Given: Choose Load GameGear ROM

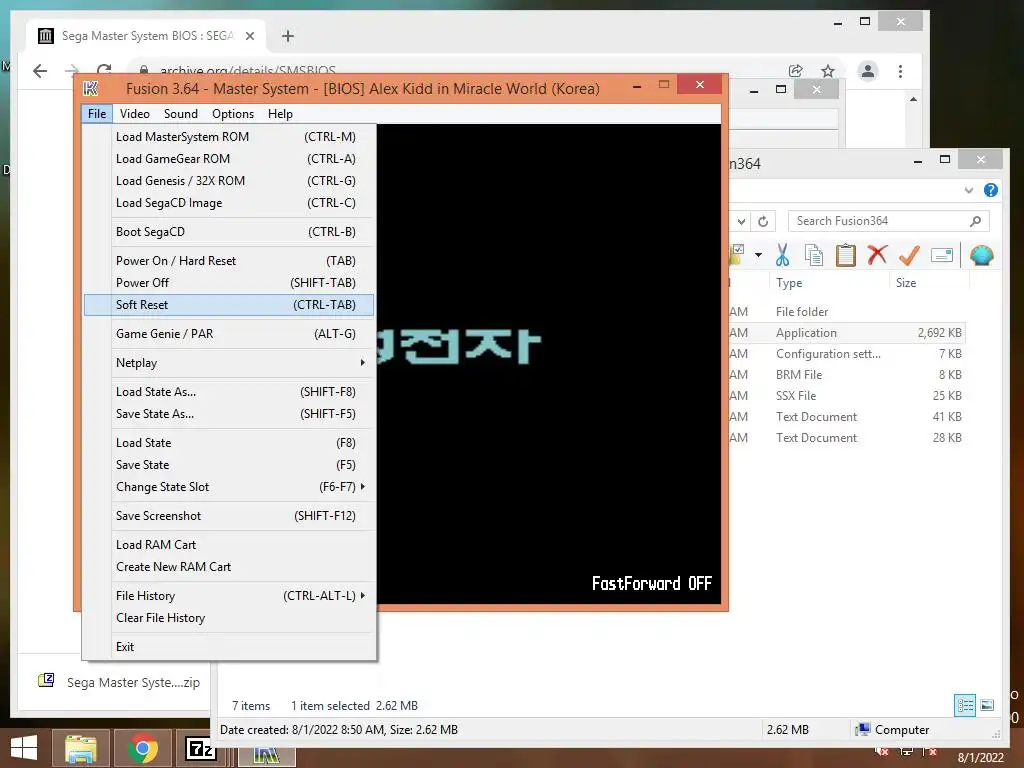Looking at the screenshot, I should point(229,159).
